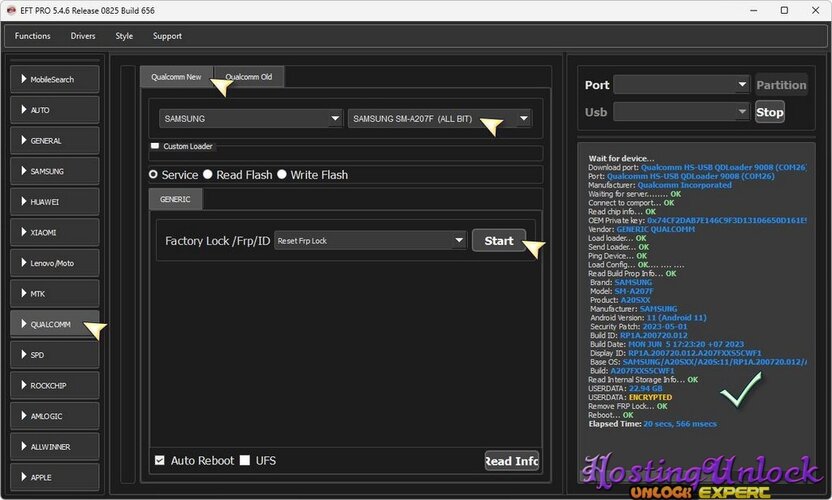Open the ALLWINNER sidebar section
Image resolution: width=832 pixels, height=500 pixels.
pos(54,447)
